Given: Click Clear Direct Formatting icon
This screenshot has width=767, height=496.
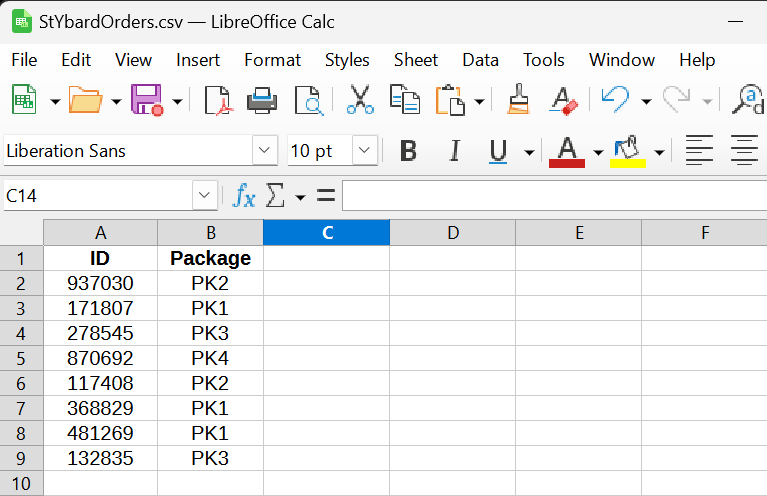Looking at the screenshot, I should 563,101.
